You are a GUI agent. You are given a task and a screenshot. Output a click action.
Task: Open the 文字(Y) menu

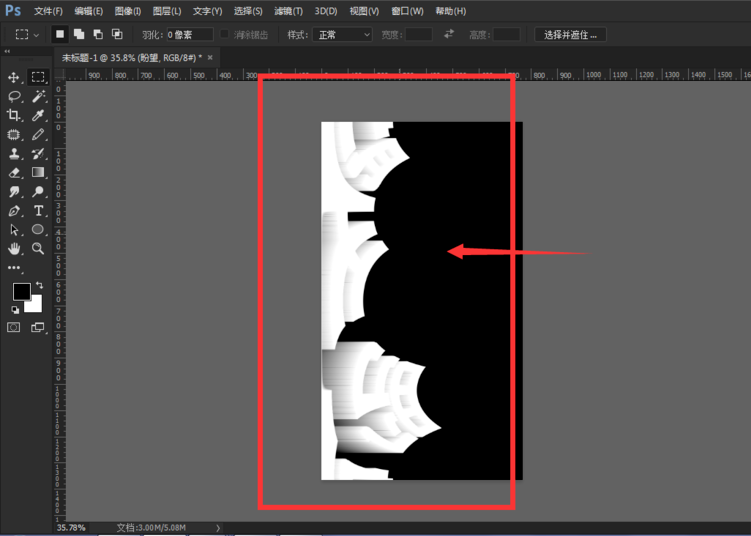pyautogui.click(x=207, y=11)
